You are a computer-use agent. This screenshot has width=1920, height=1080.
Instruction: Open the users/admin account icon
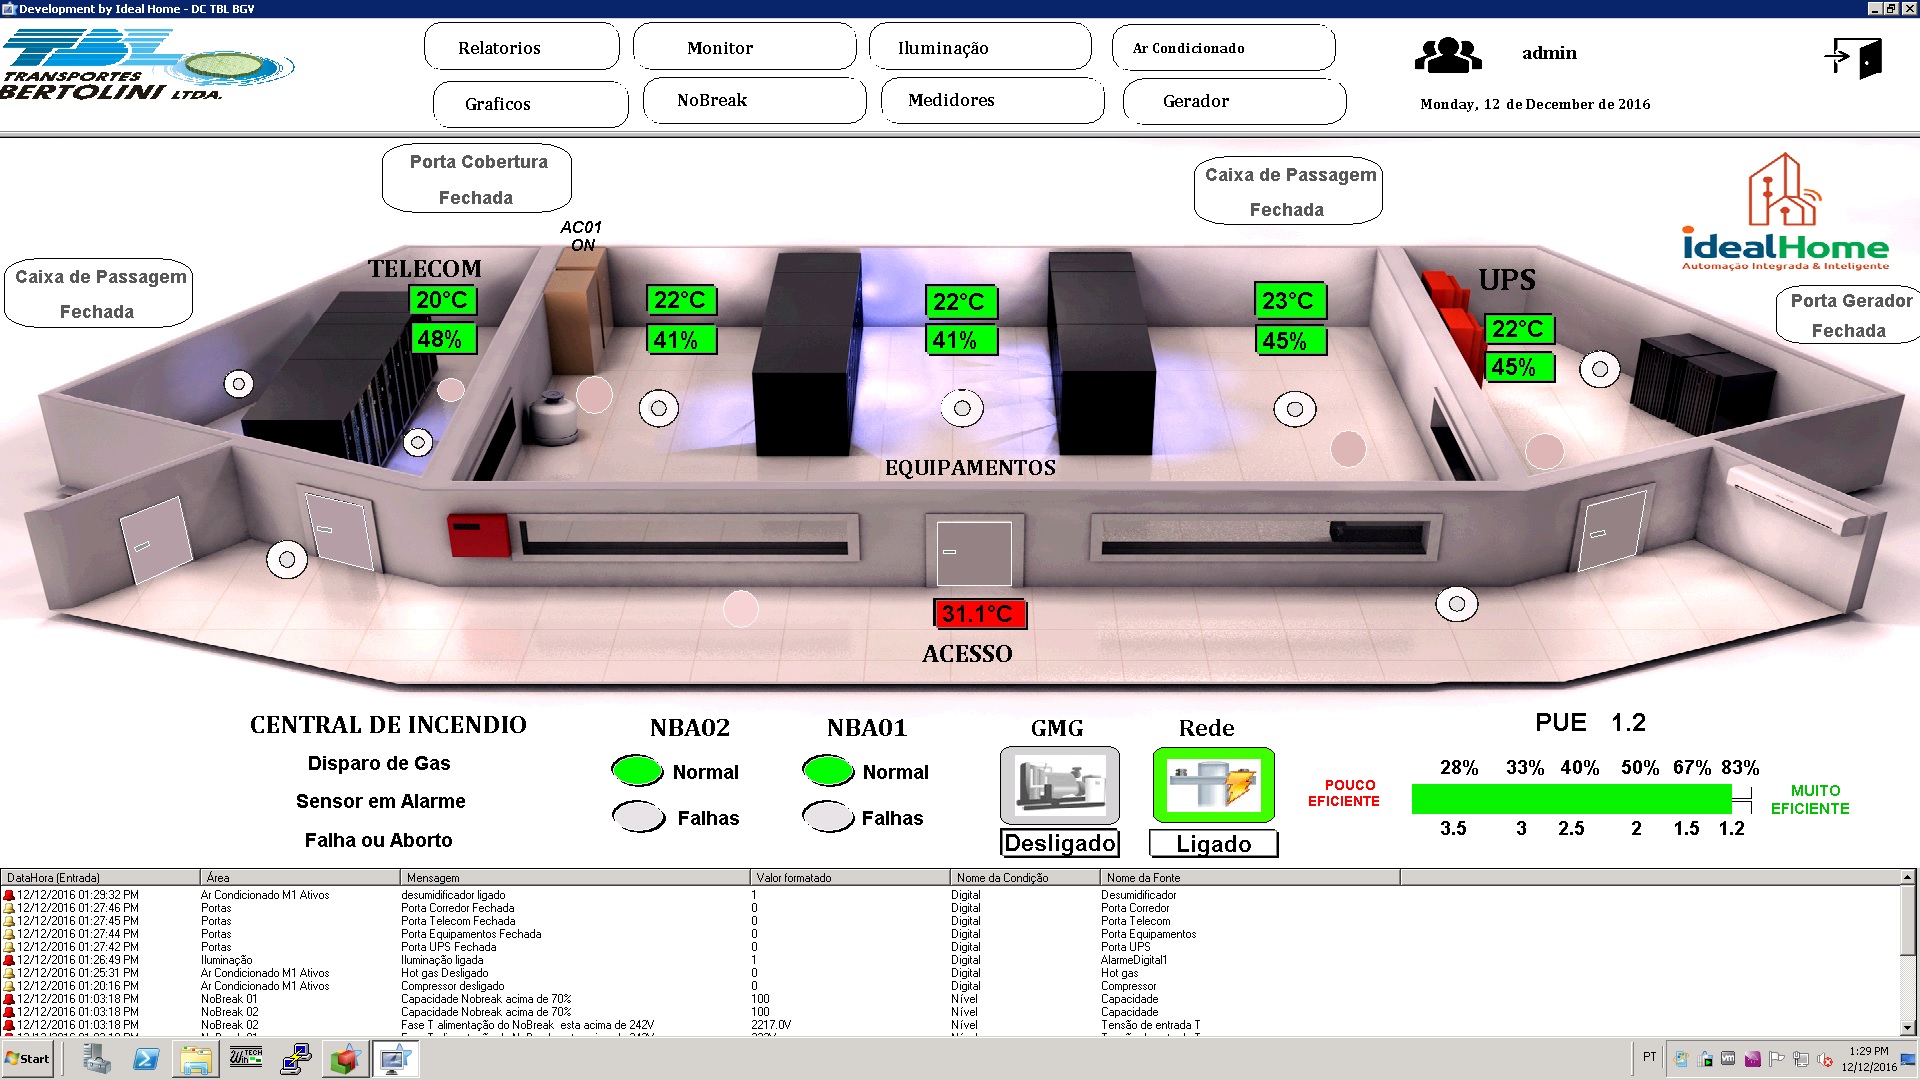1448,55
